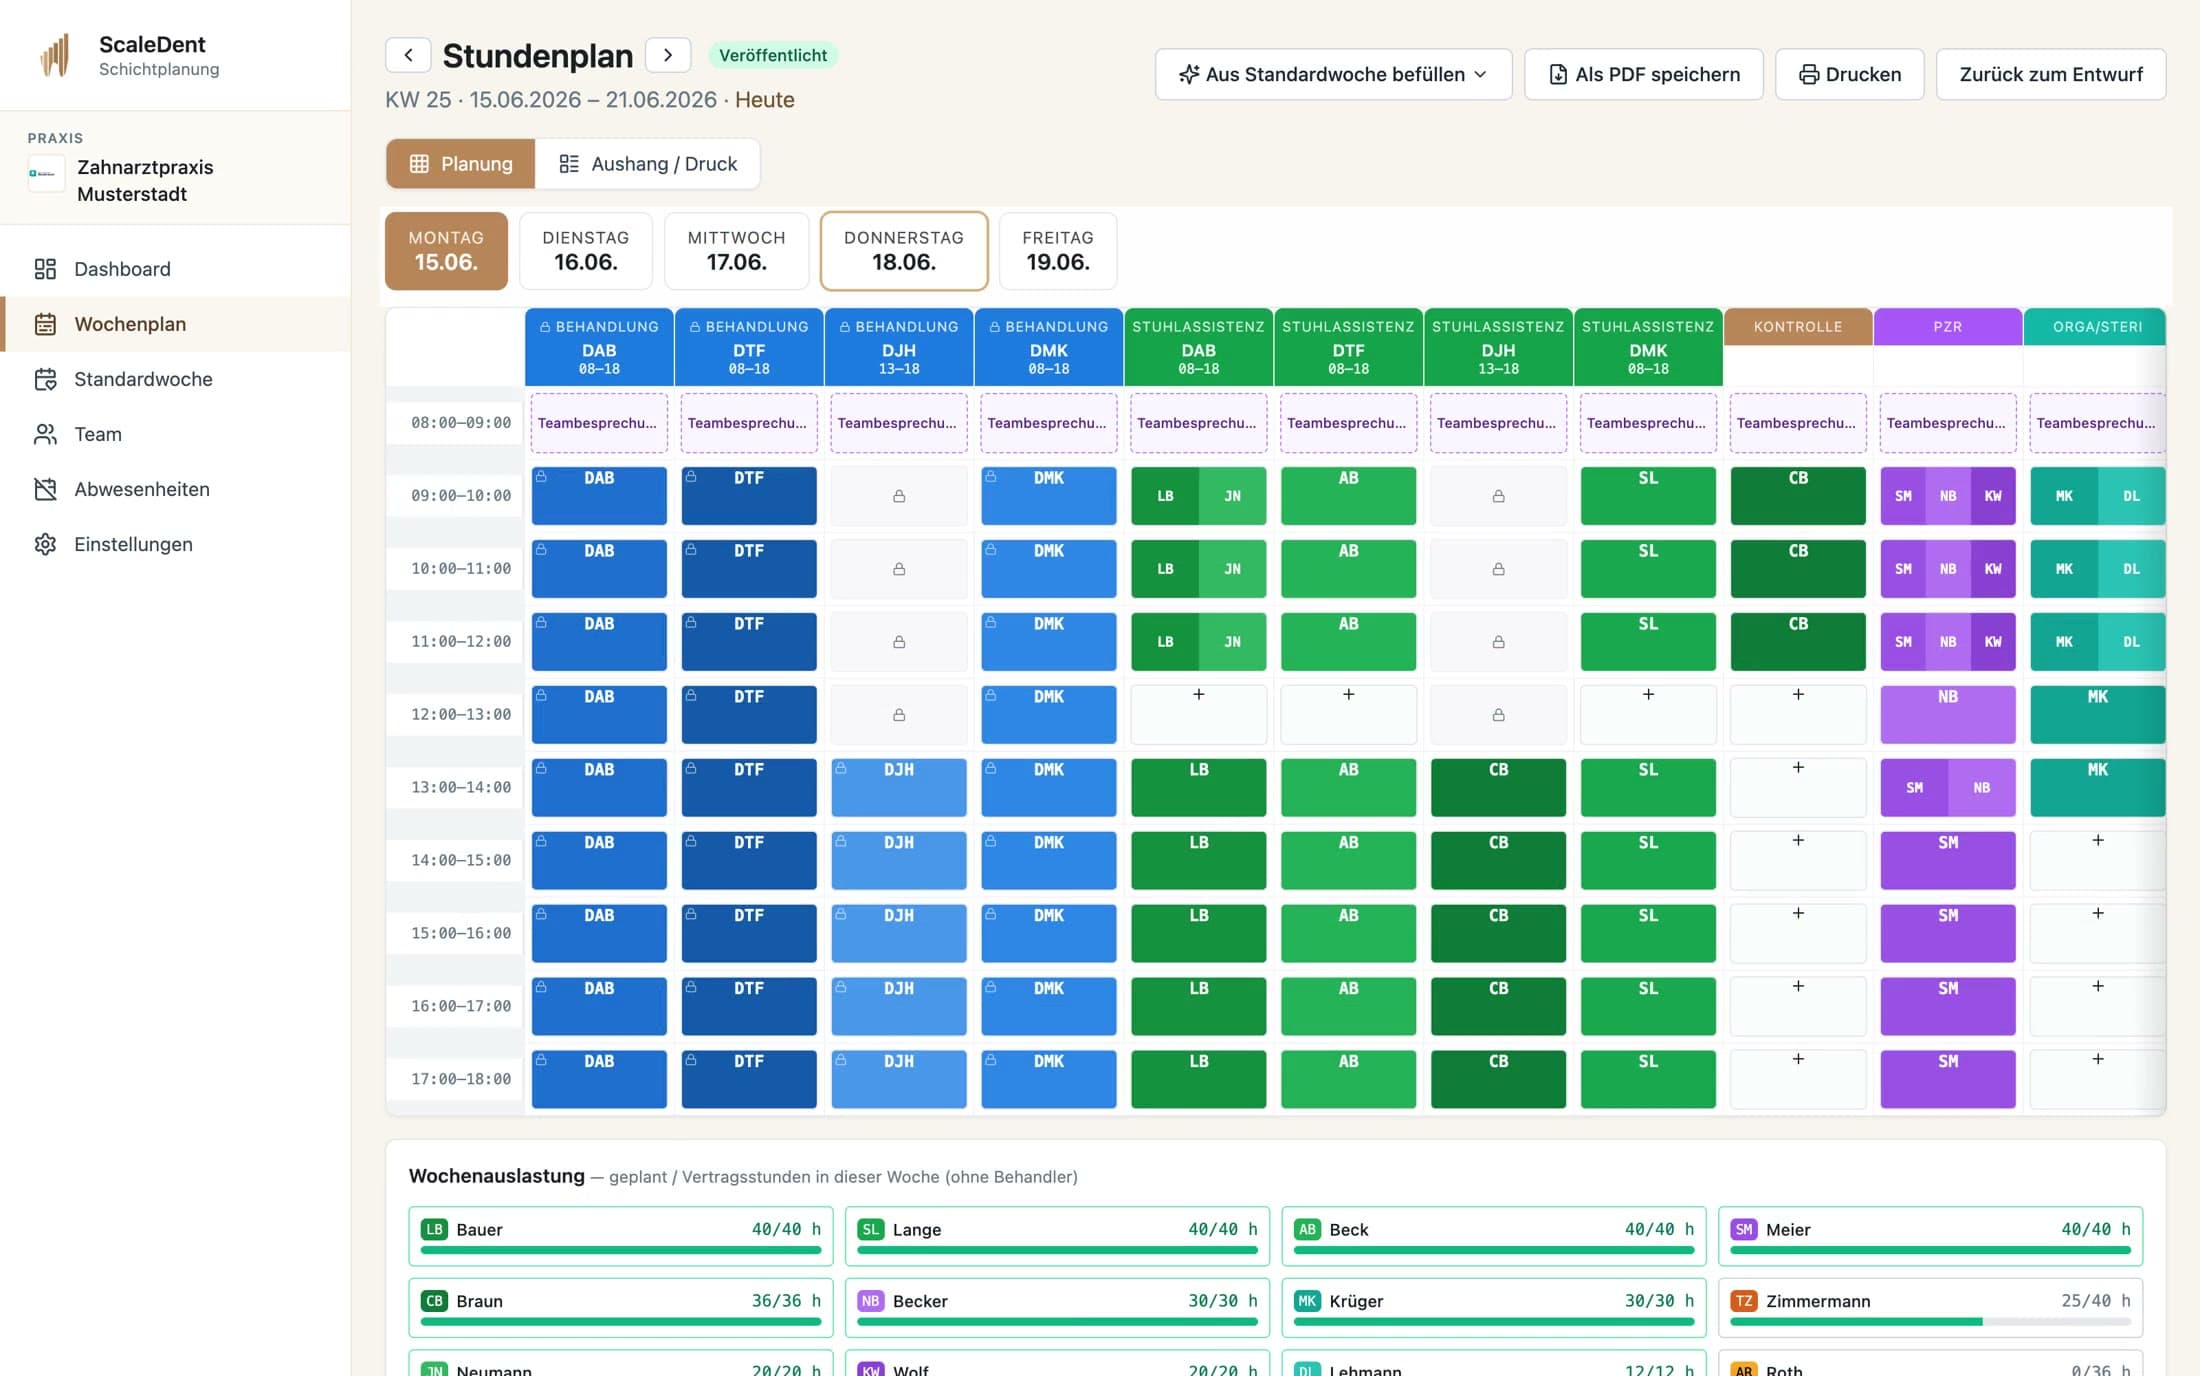Add assignment to Kontrolle 15:00 slot
Viewport: 2200px width, 1376px height.
[1798, 934]
